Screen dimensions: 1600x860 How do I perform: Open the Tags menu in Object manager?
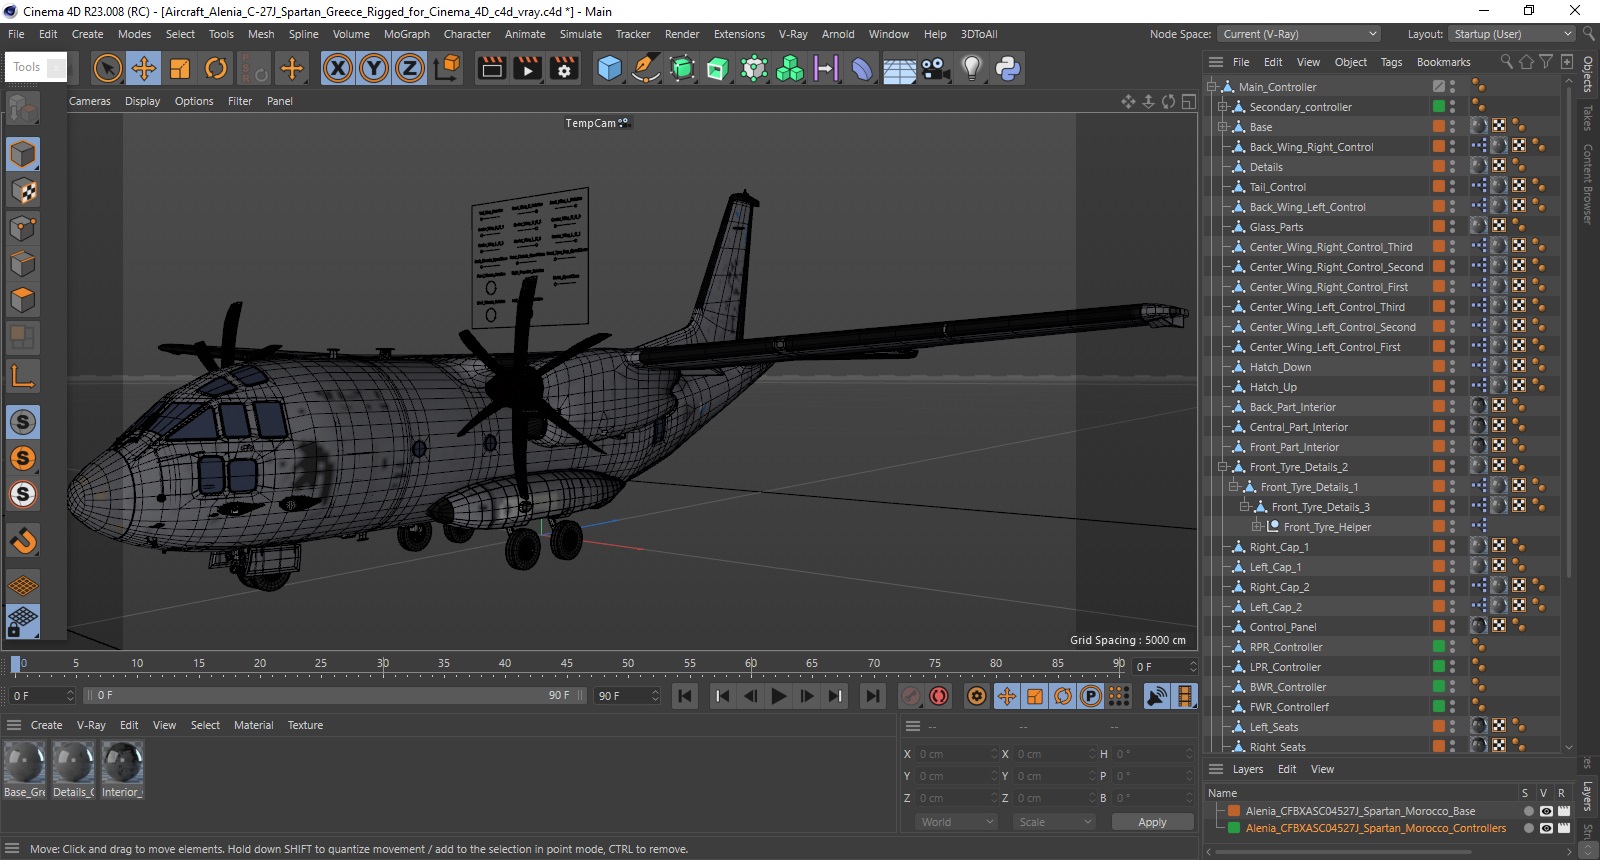1391,62
